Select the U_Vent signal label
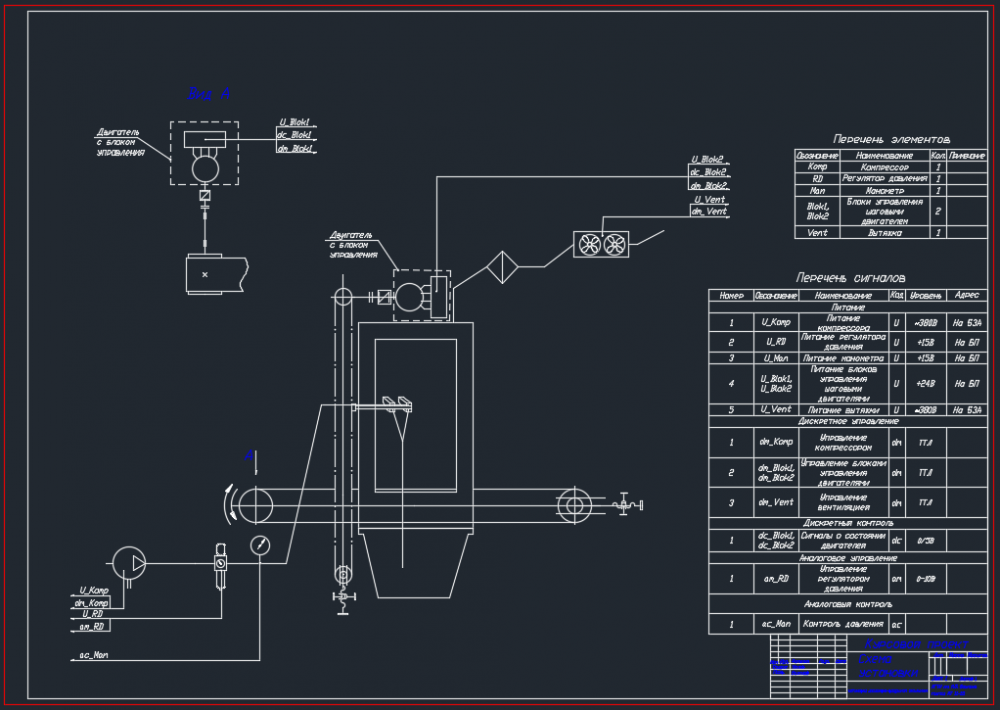The image size is (1000, 710). click(x=710, y=200)
